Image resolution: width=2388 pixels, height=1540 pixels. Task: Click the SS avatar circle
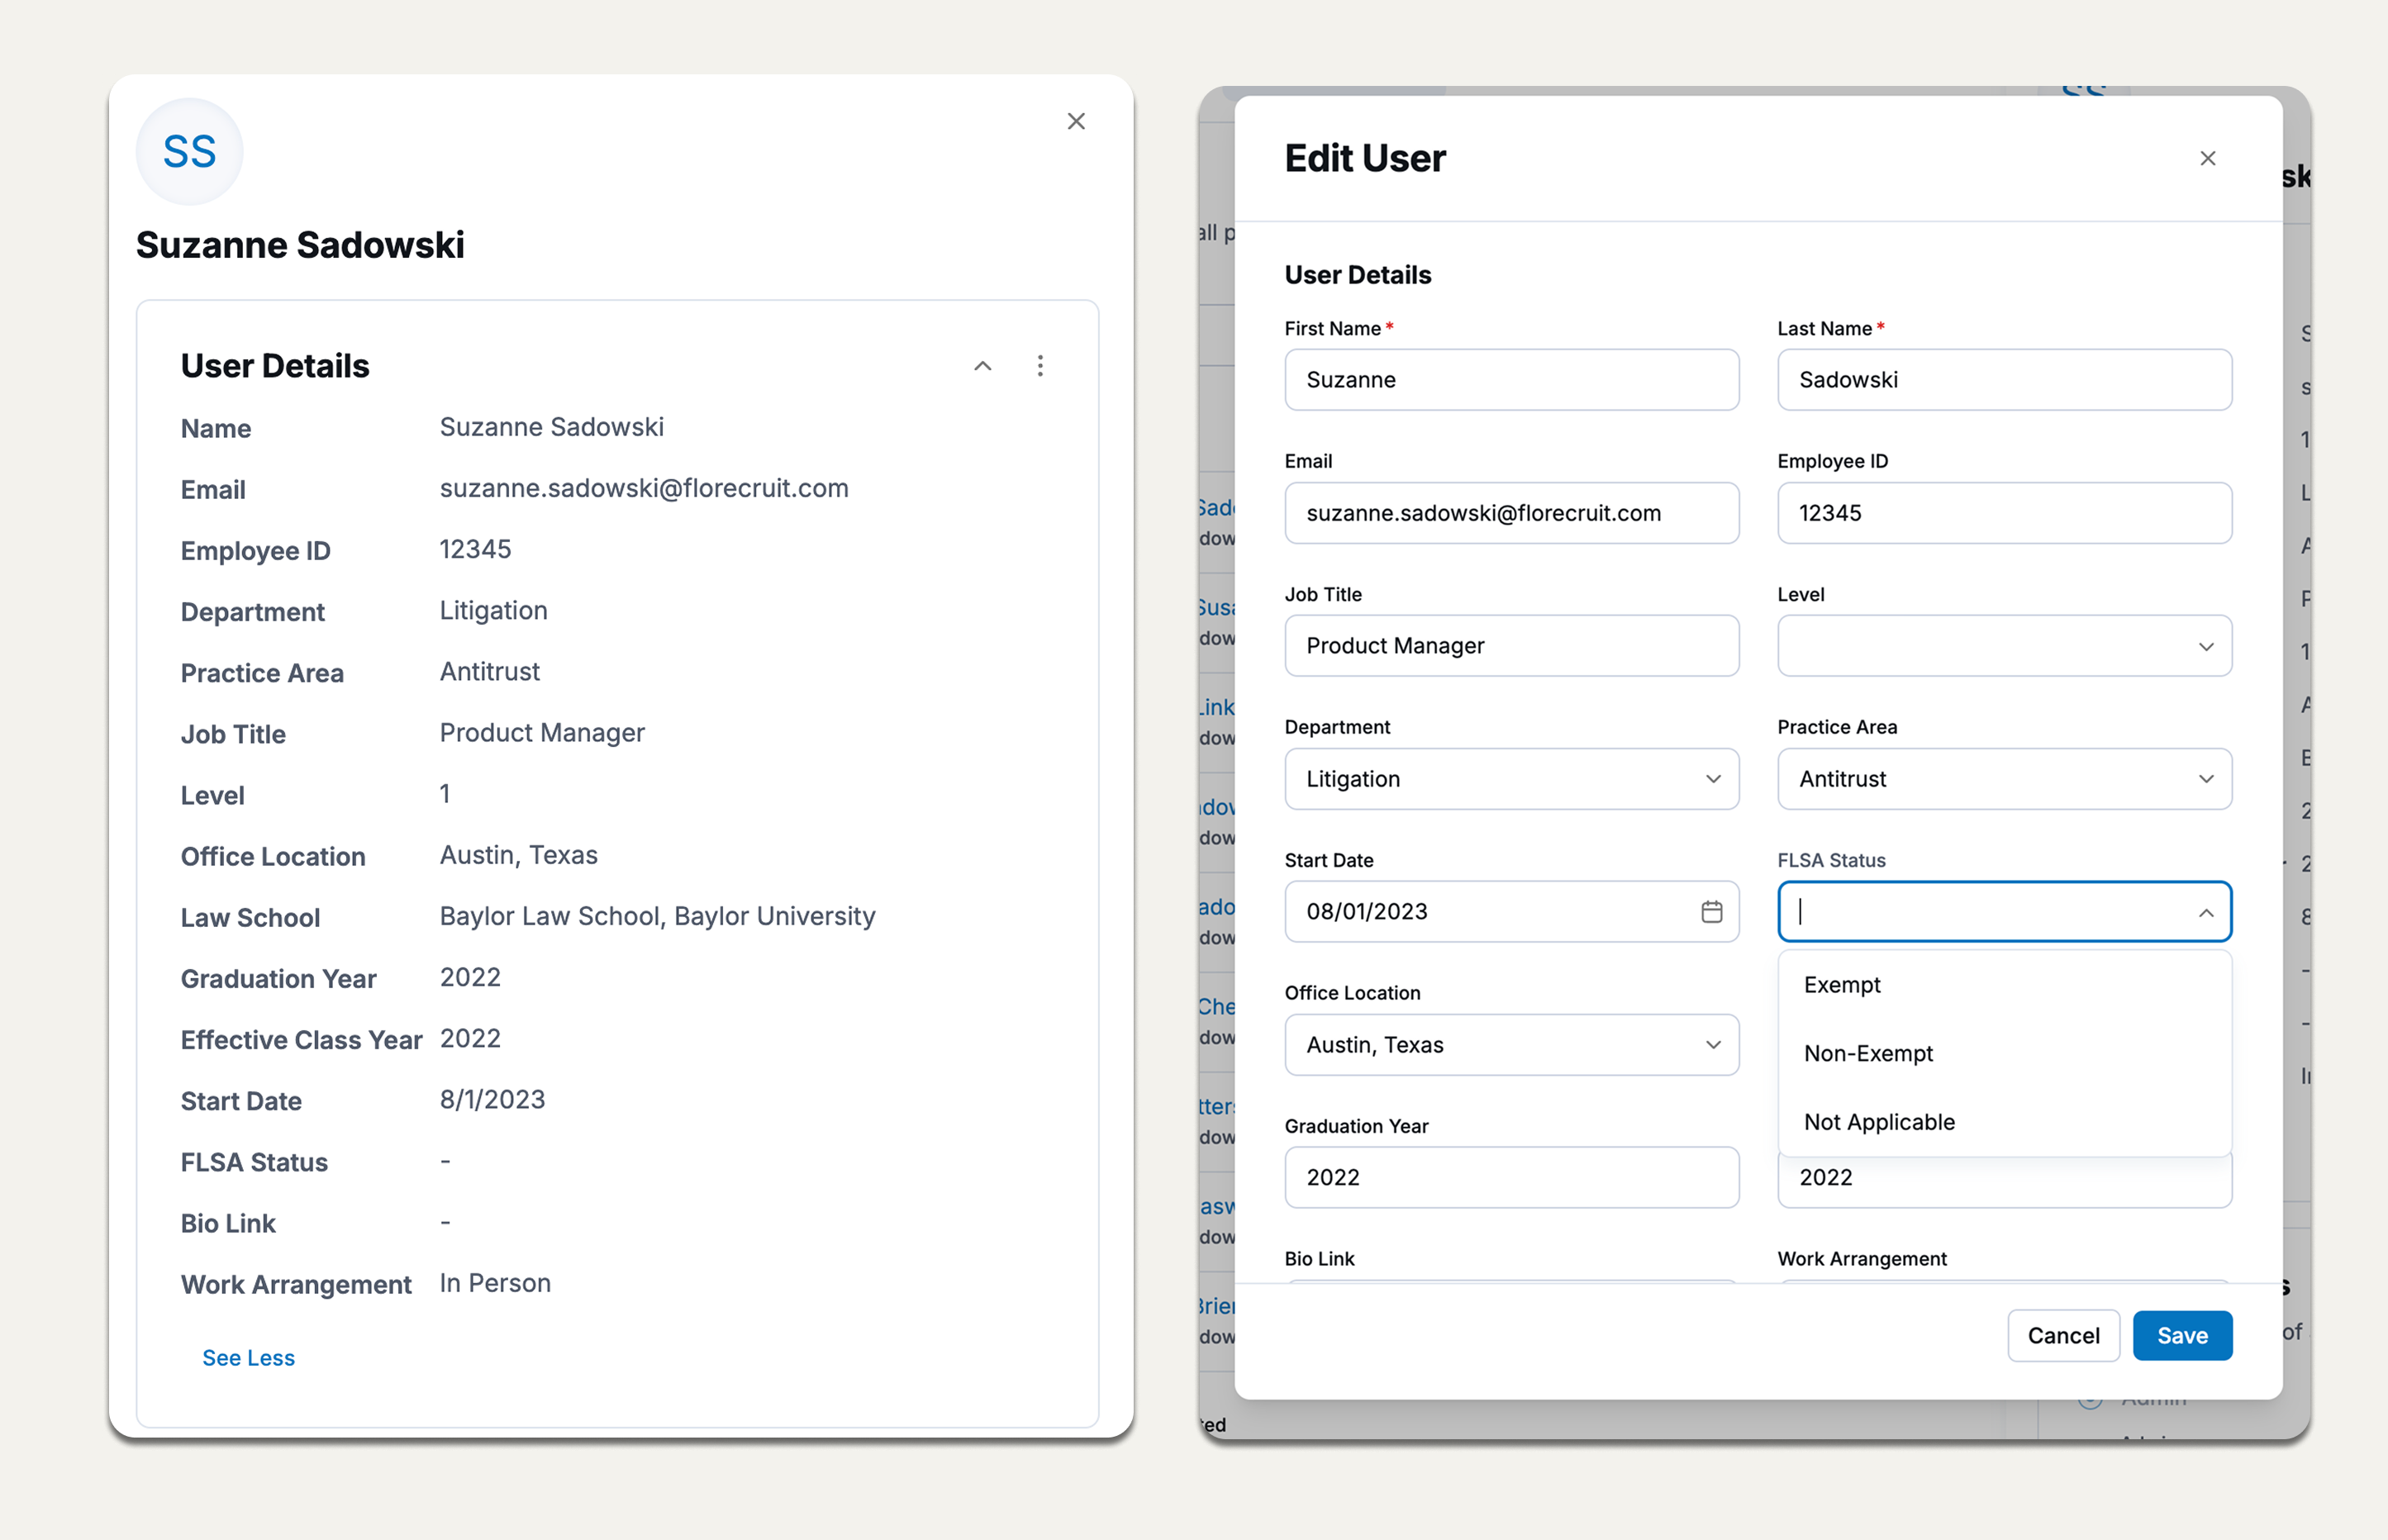coord(190,152)
